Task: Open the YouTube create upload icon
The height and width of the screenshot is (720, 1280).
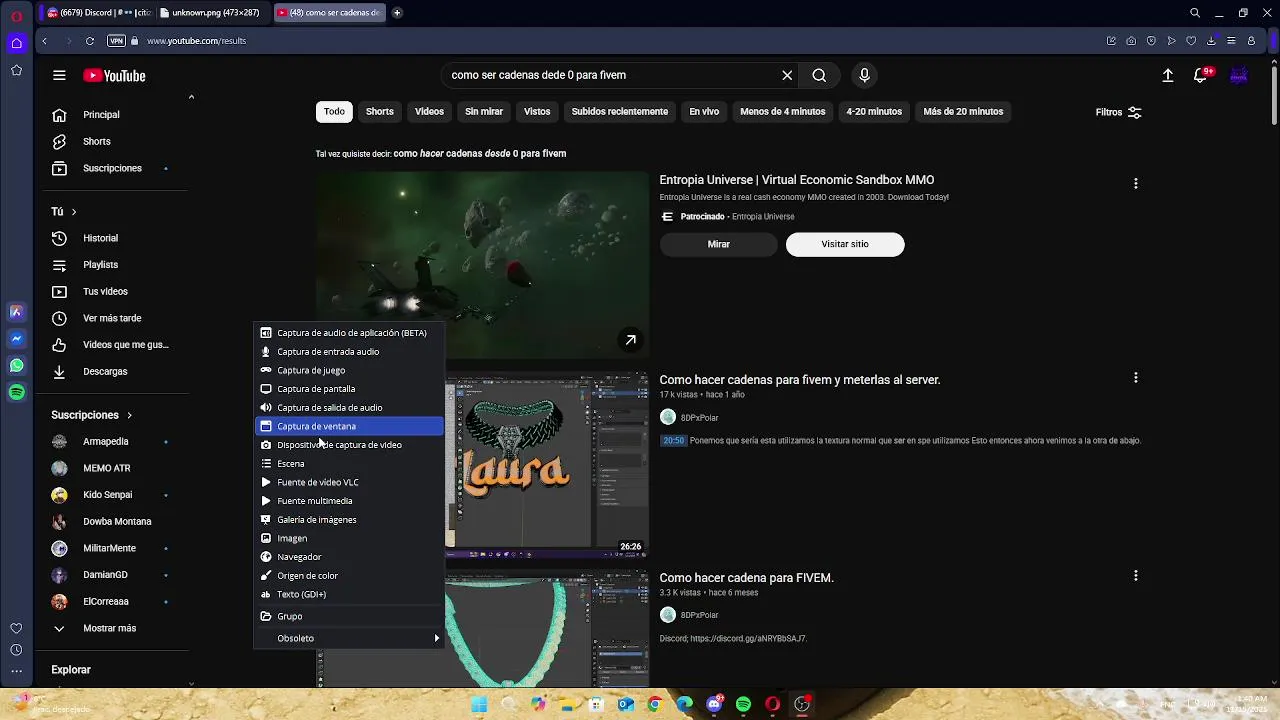Action: pyautogui.click(x=1167, y=75)
